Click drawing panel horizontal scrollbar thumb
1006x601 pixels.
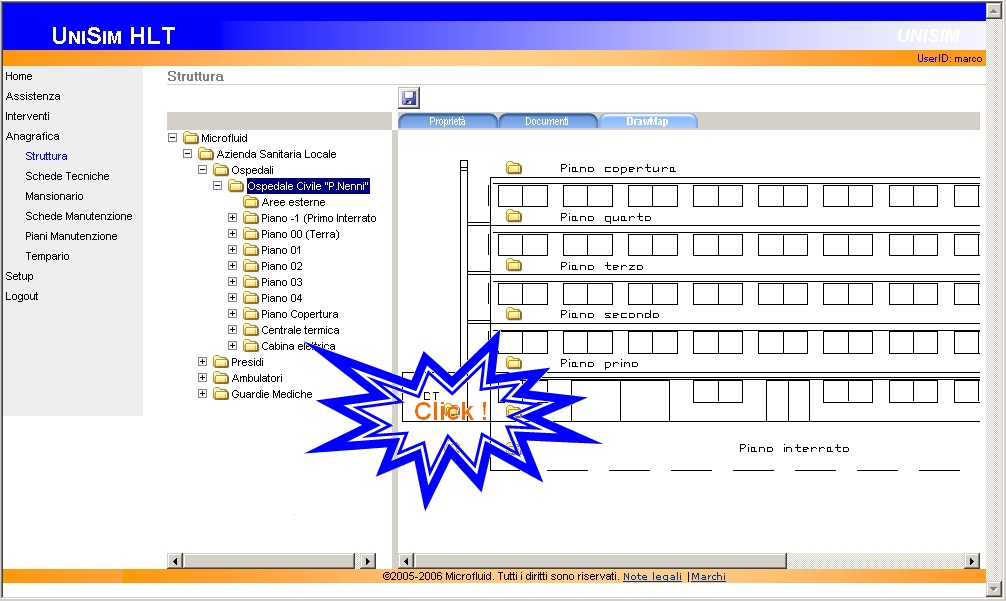click(x=601, y=561)
